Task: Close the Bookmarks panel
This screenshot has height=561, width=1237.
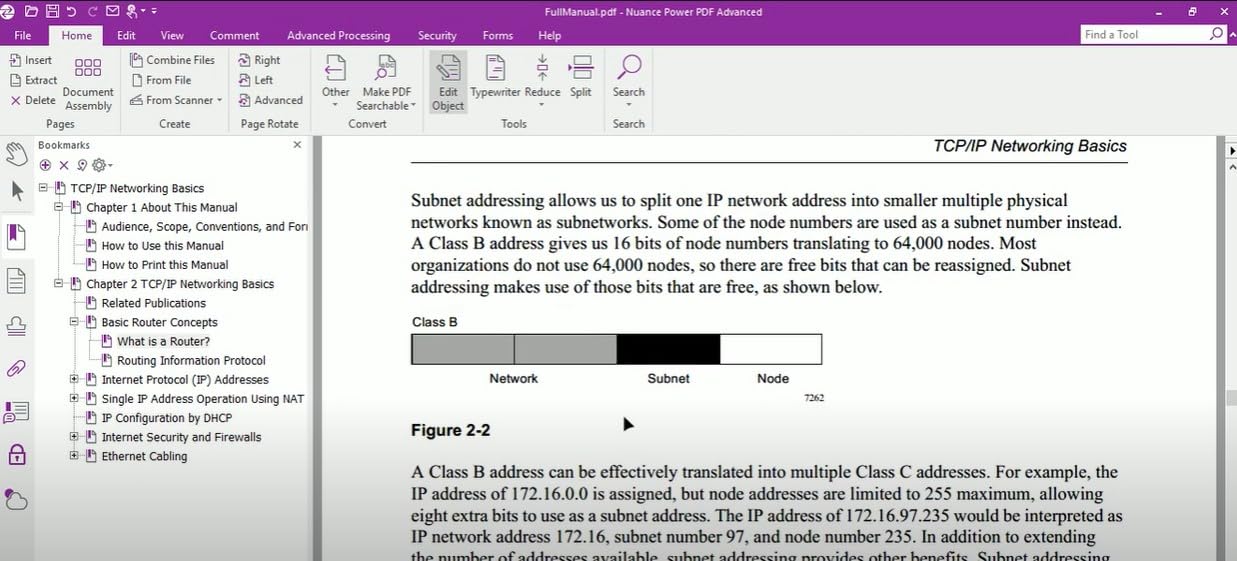Action: 297,145
